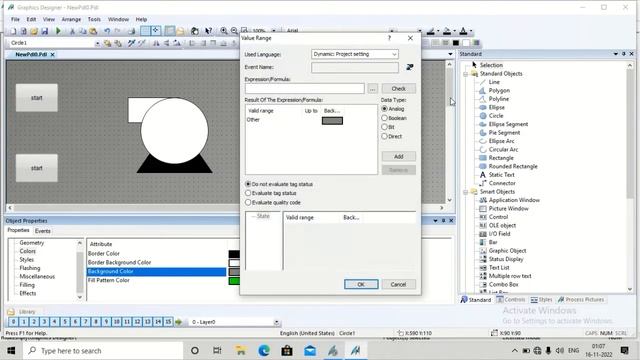Select the Ellipse object in Standard palette

496,107
